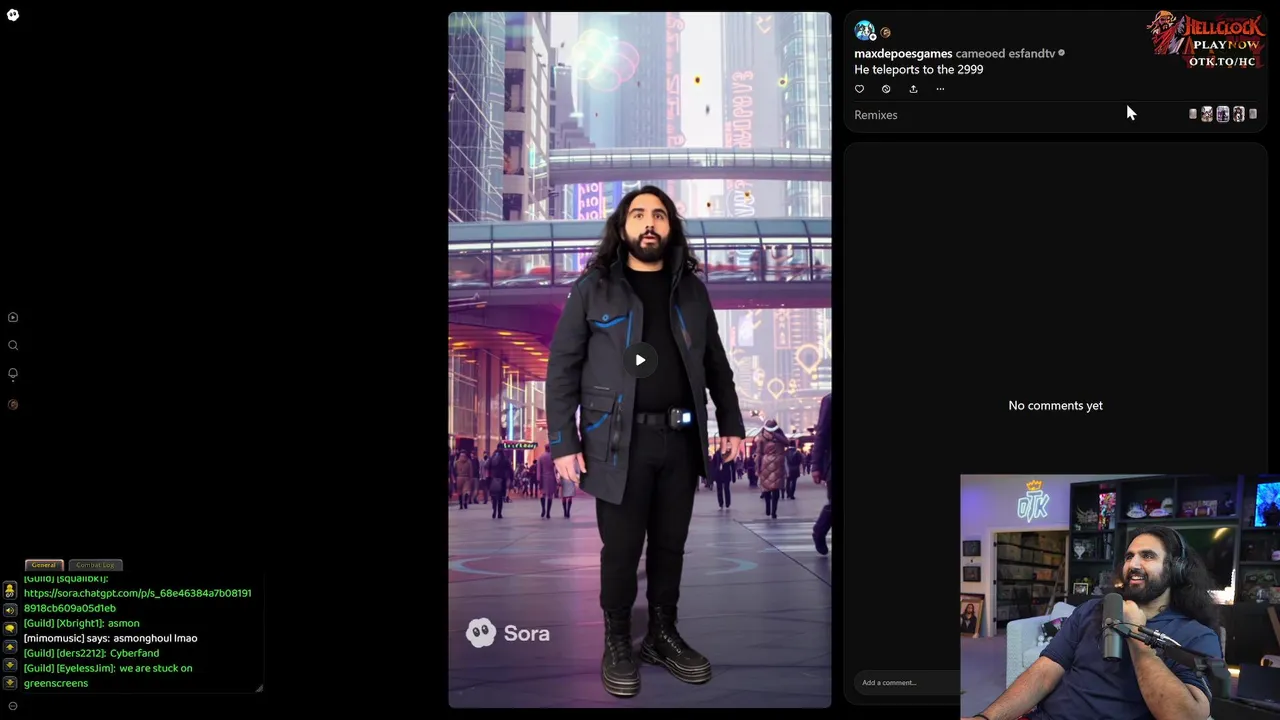
Task: Click the EyelessJim name in guild chat
Action: [x=86, y=668]
